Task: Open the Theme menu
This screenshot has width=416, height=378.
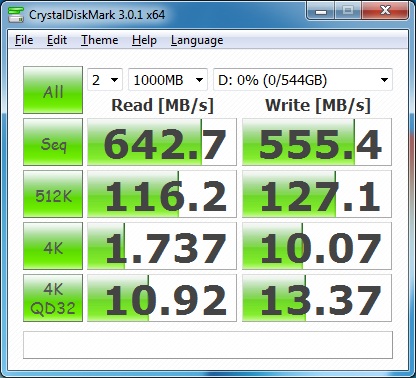Action: click(x=100, y=40)
